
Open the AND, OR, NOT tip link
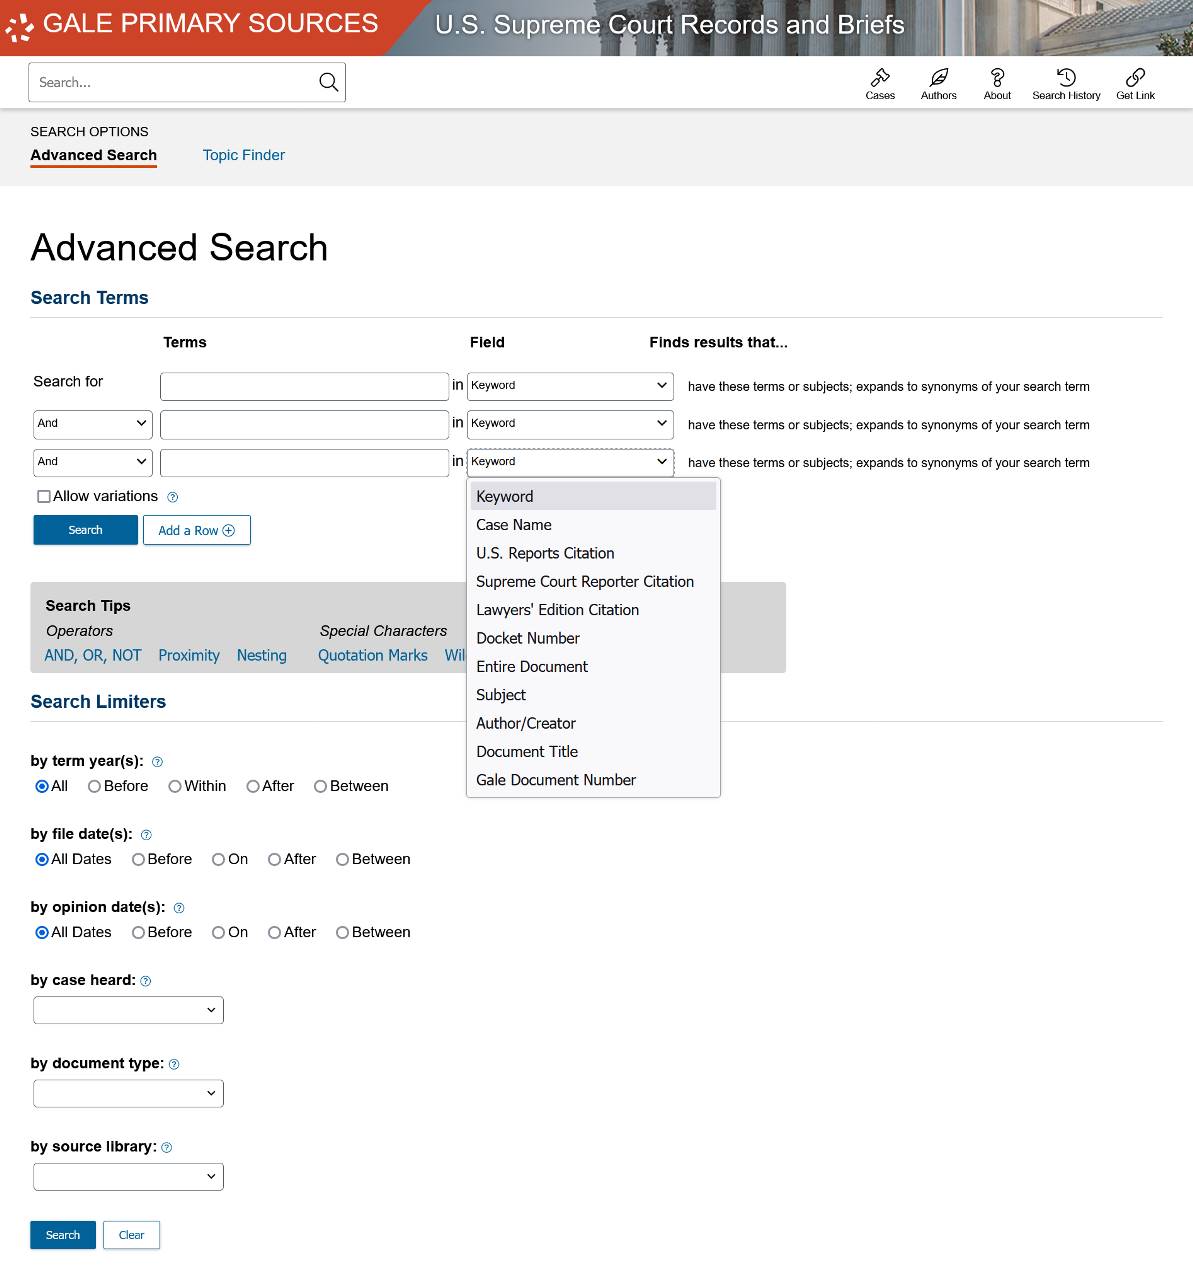93,656
